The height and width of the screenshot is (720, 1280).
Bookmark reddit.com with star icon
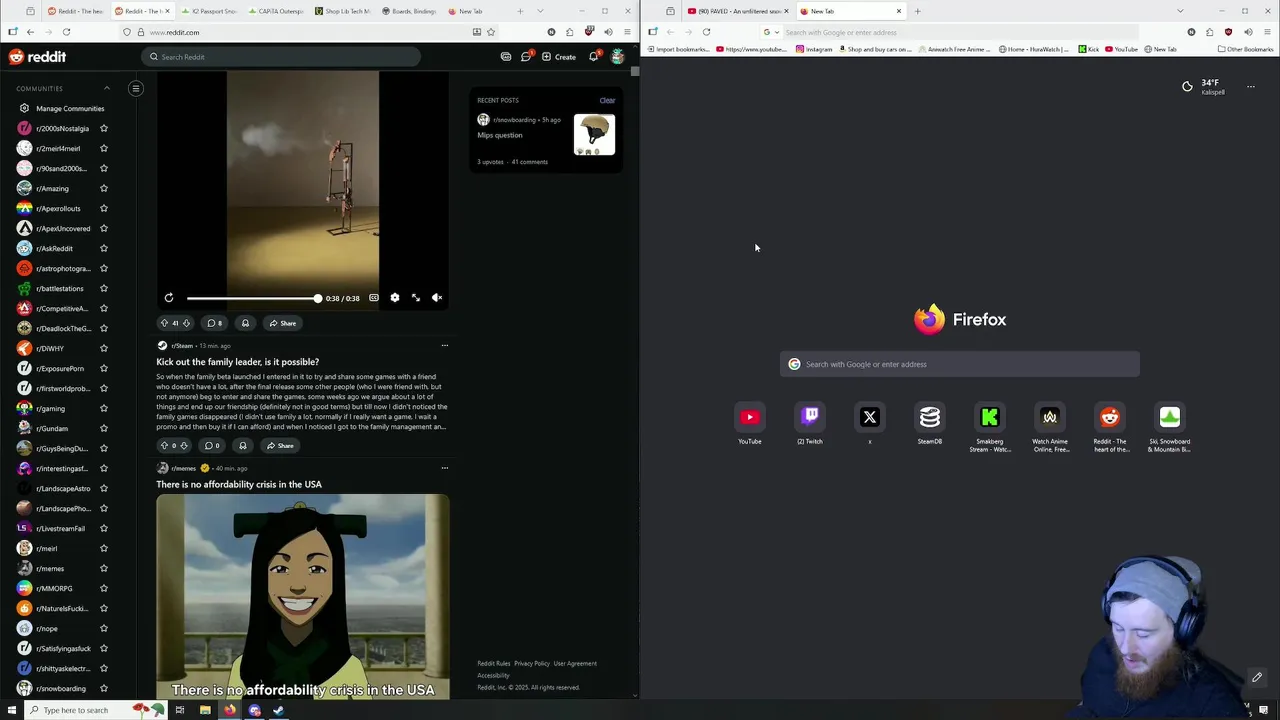click(x=491, y=32)
